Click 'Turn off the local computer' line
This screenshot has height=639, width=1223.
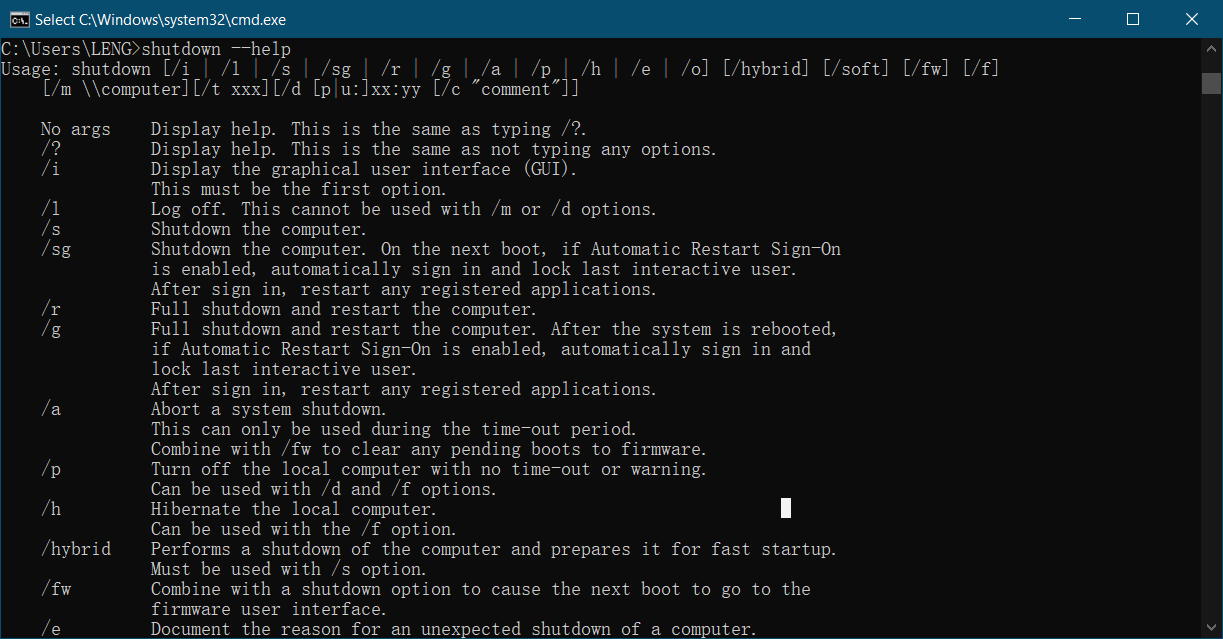click(x=429, y=469)
